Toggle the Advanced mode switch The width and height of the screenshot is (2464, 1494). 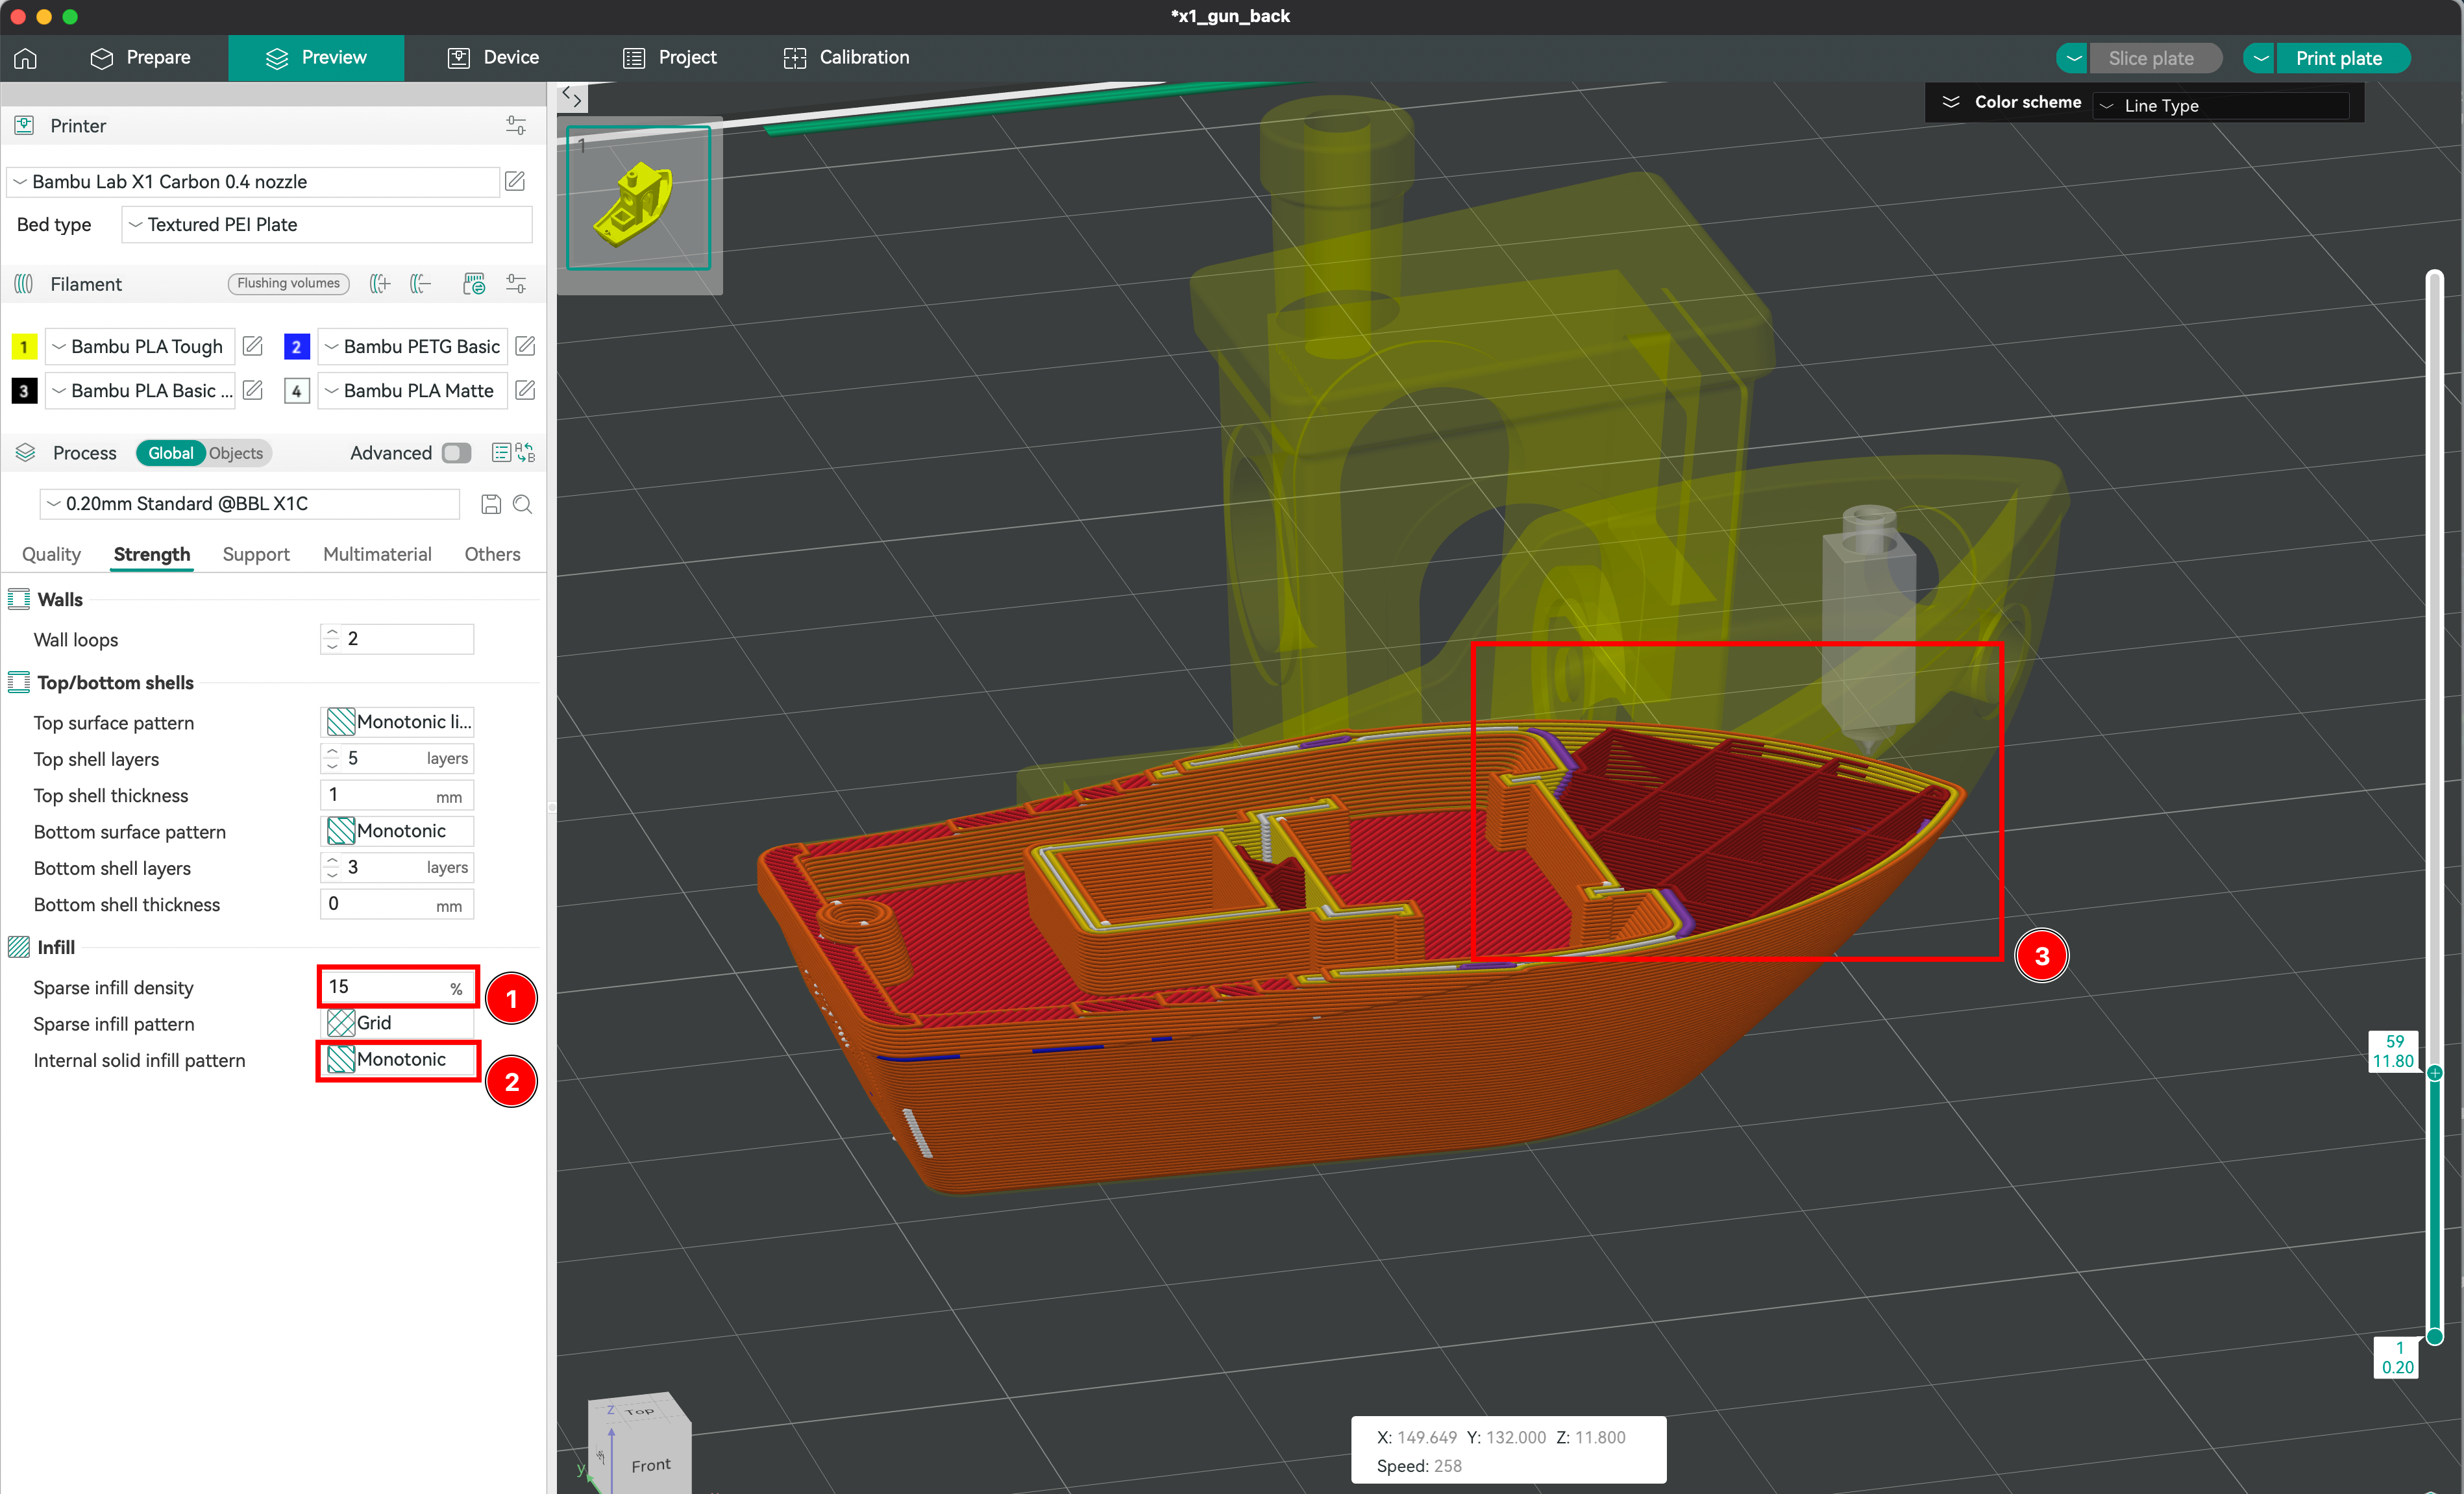click(457, 453)
